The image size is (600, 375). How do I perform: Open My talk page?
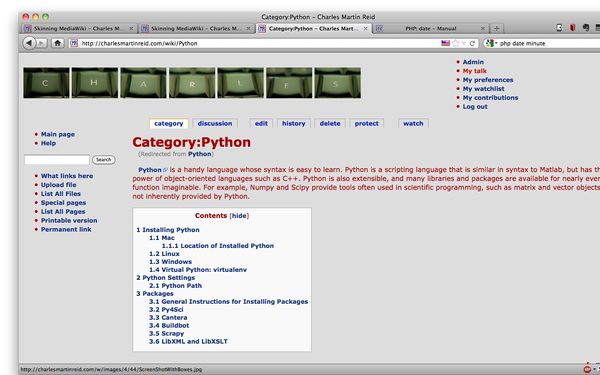474,71
